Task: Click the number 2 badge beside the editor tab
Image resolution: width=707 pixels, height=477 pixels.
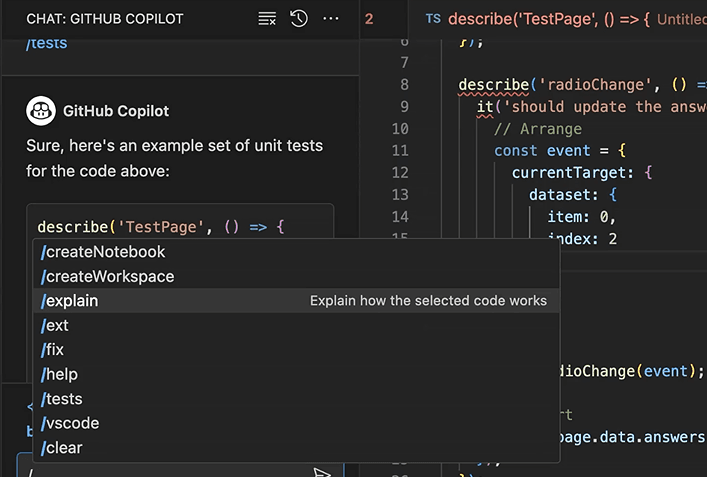Action: pos(369,19)
